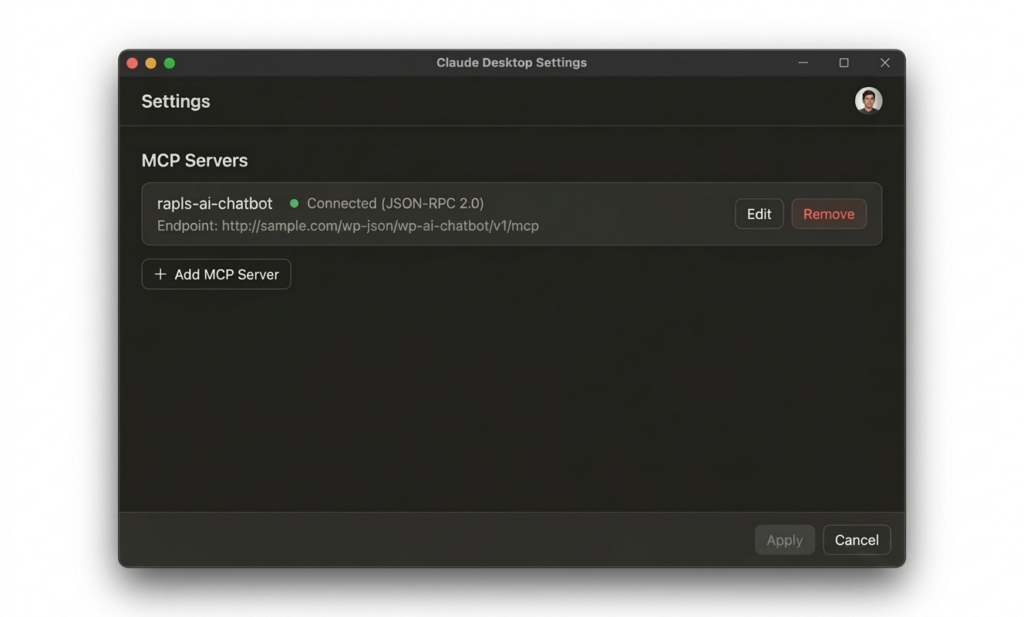Click the green connection status dot

coord(294,203)
